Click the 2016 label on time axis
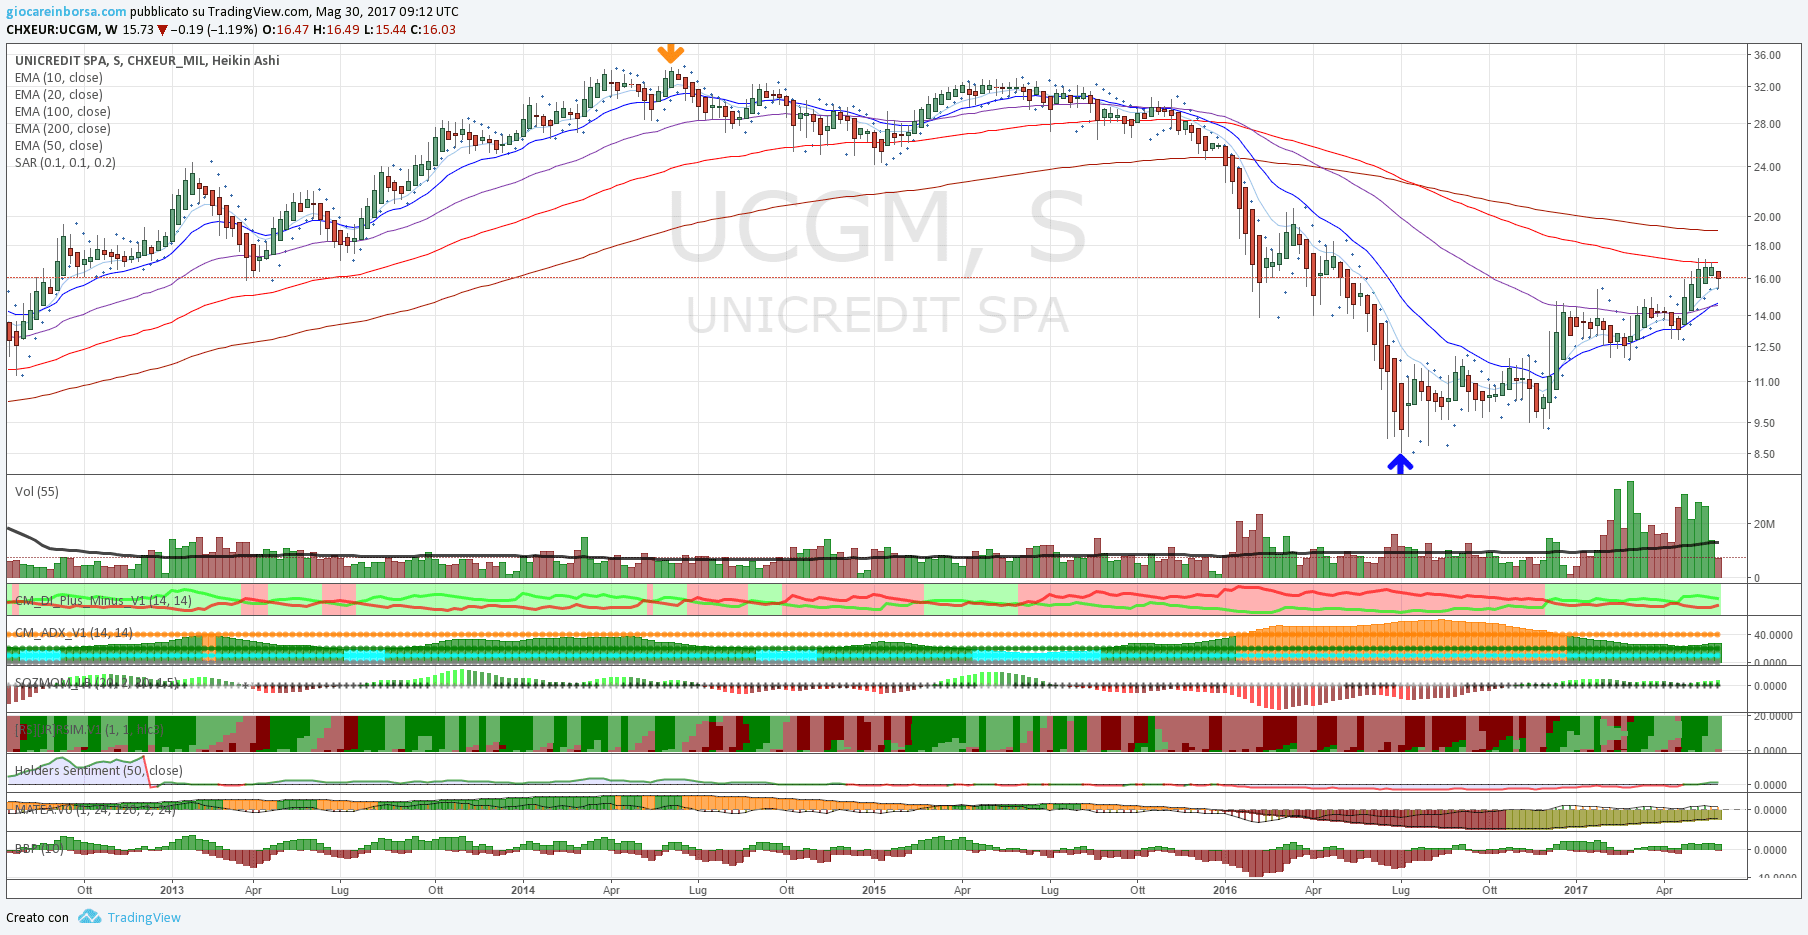This screenshot has height=935, width=1808. coord(1225,890)
